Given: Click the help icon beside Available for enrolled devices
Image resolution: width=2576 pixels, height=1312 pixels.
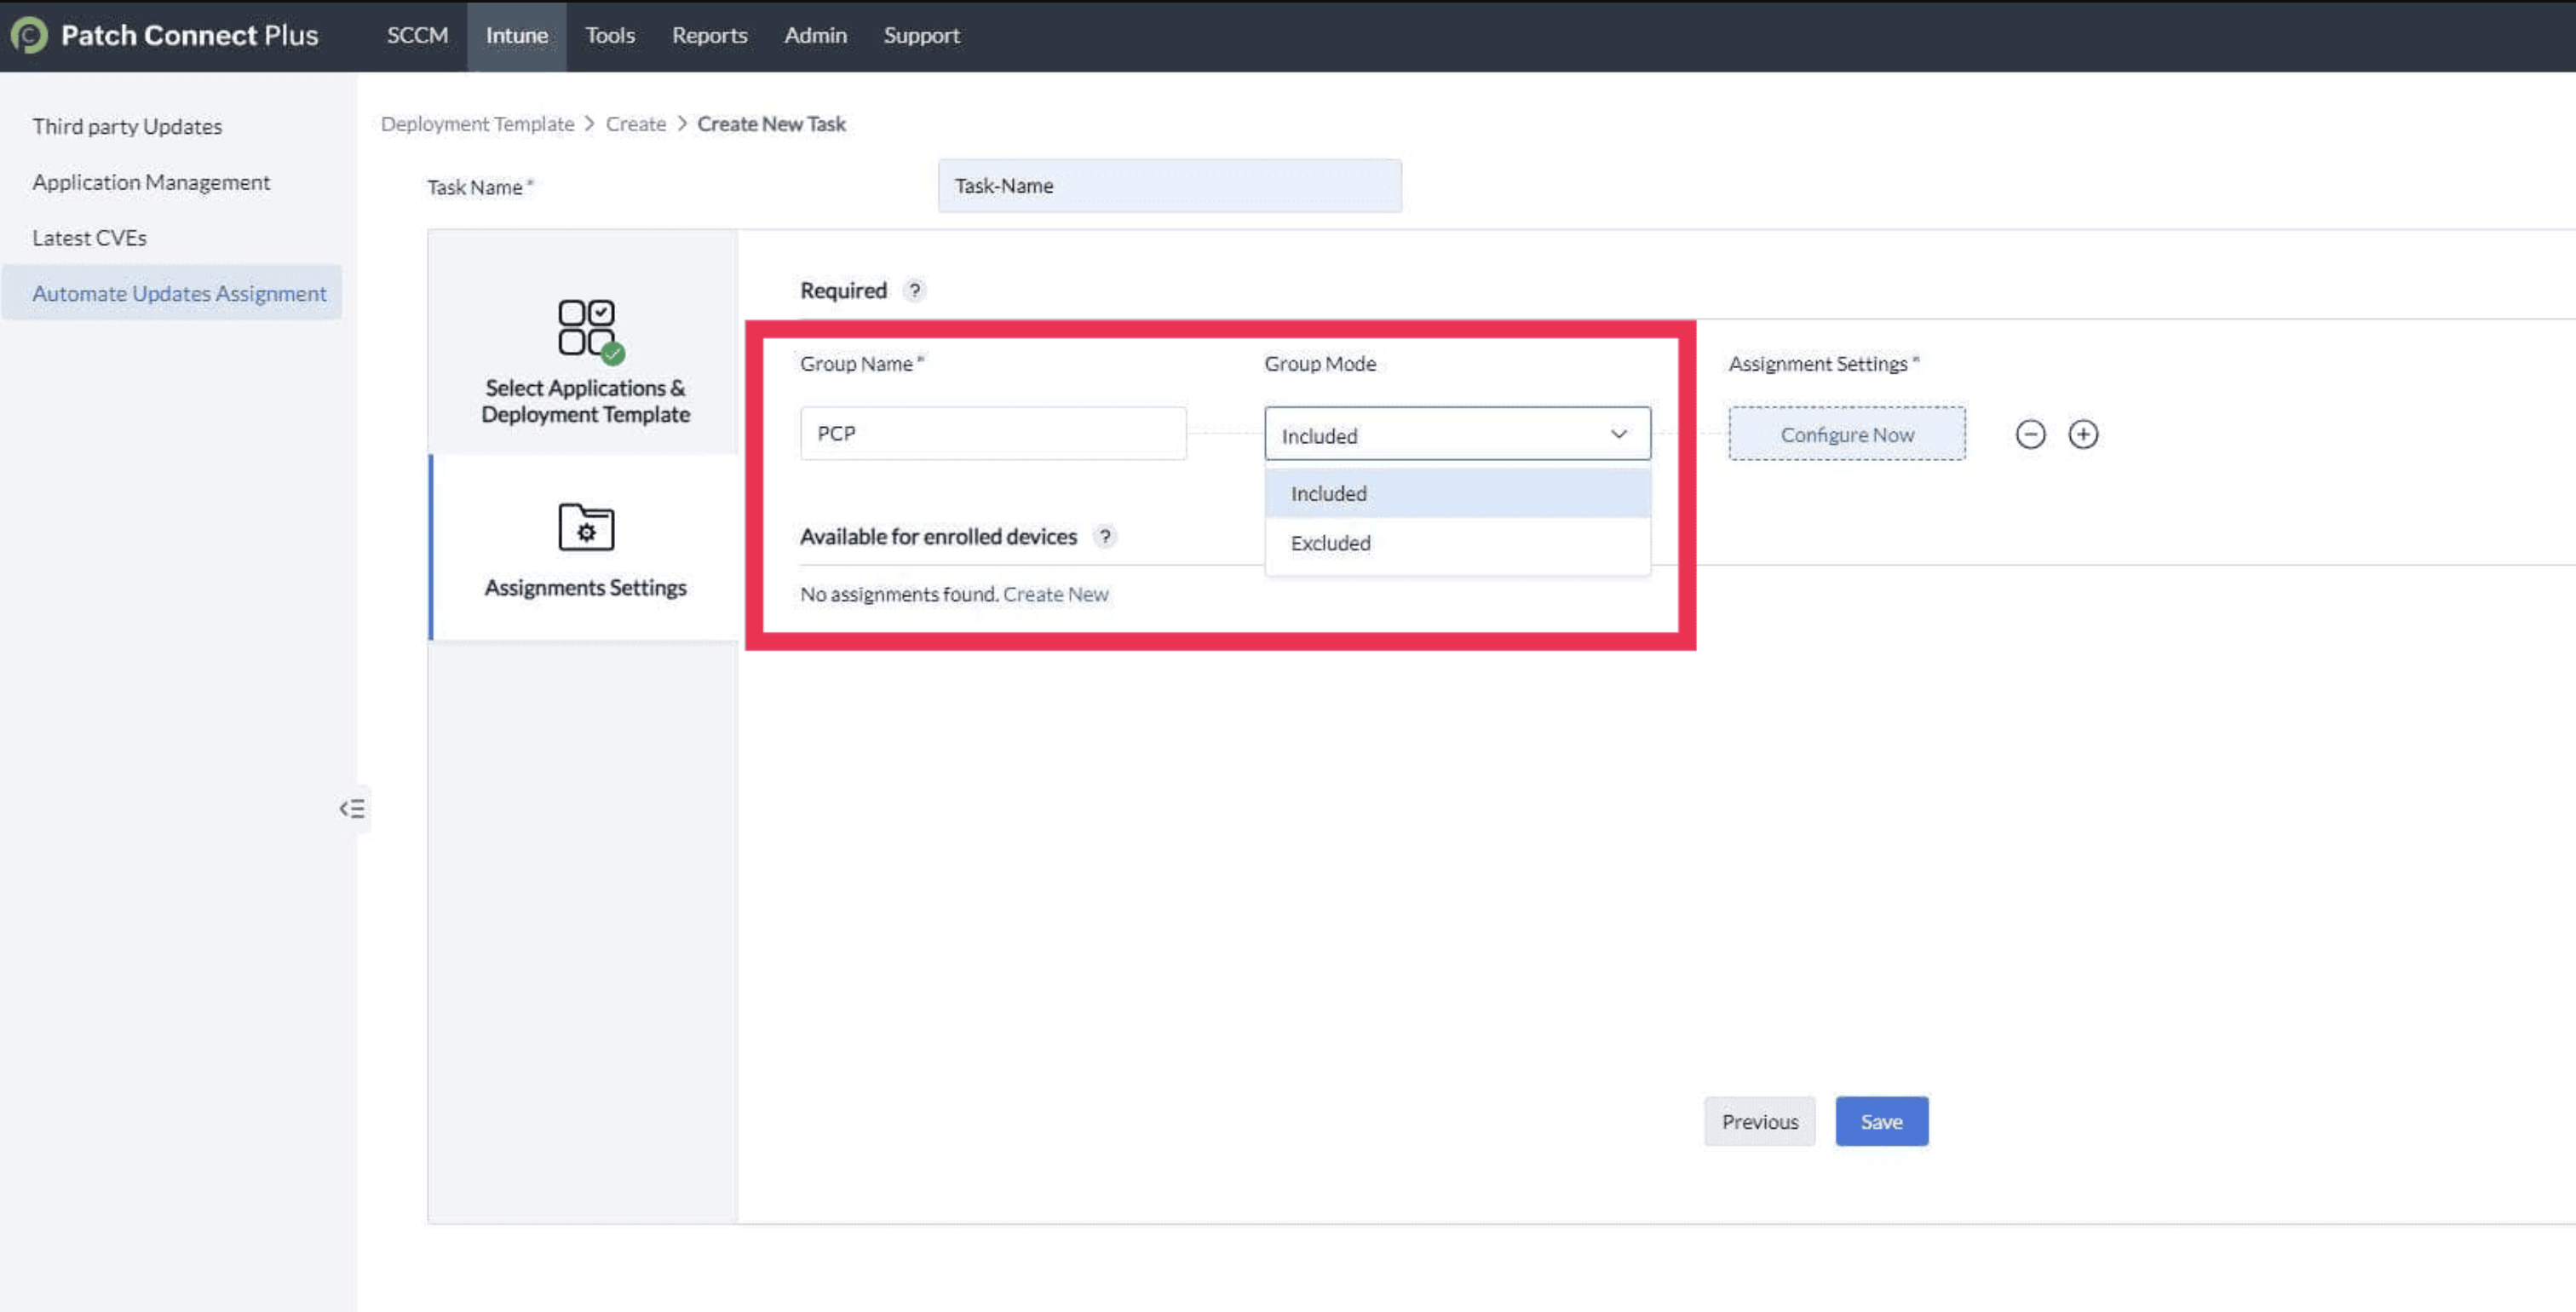Looking at the screenshot, I should coord(1104,536).
